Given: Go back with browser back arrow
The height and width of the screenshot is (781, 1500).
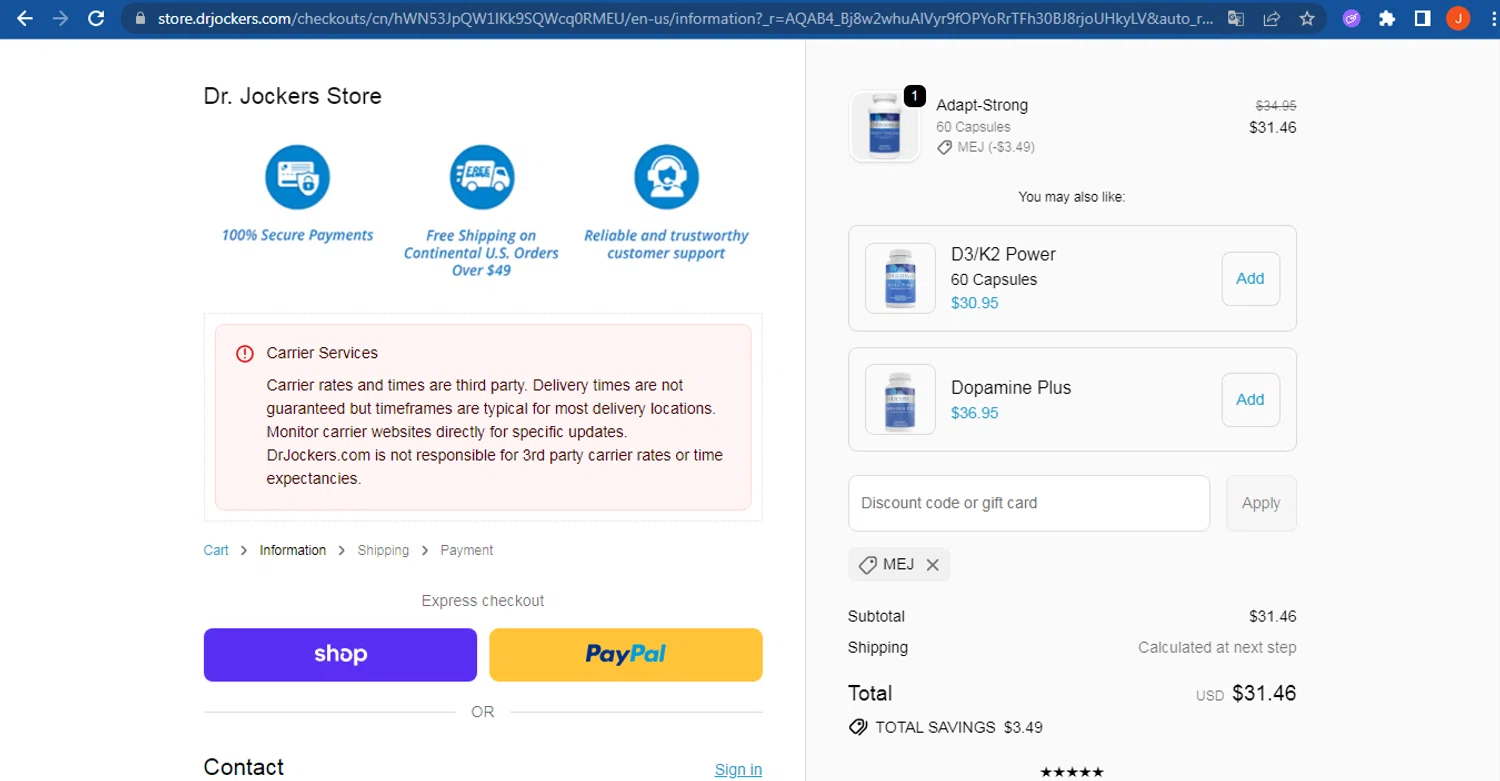Looking at the screenshot, I should (25, 18).
